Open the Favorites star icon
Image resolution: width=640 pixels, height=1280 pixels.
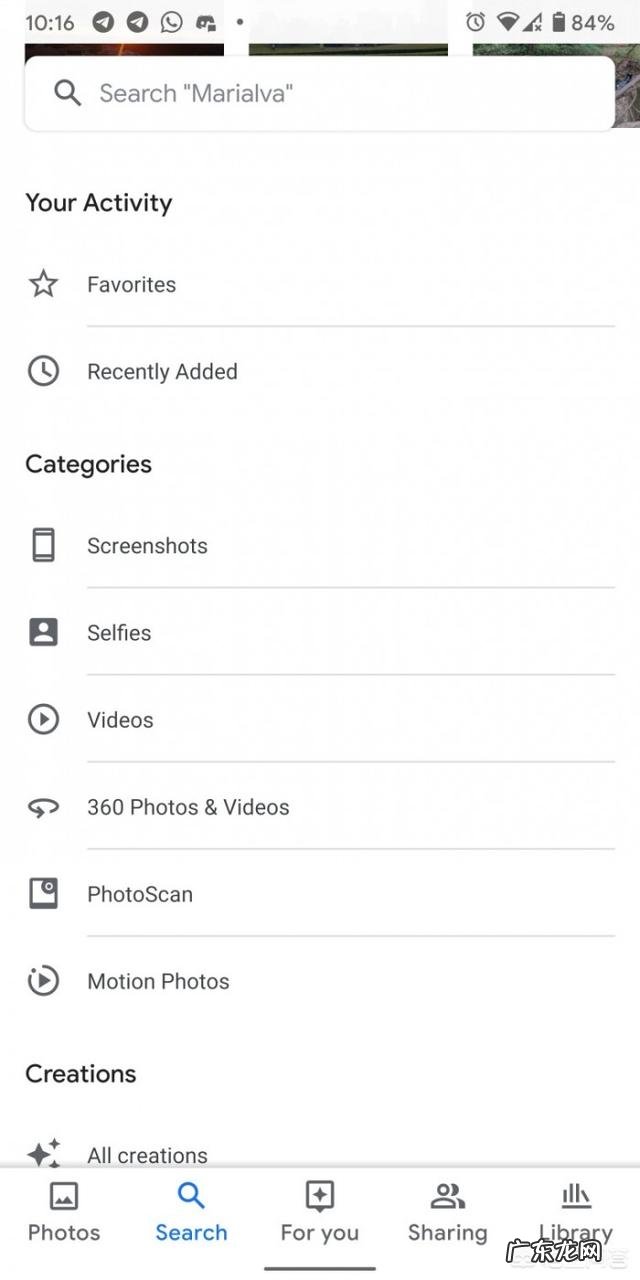[42, 284]
